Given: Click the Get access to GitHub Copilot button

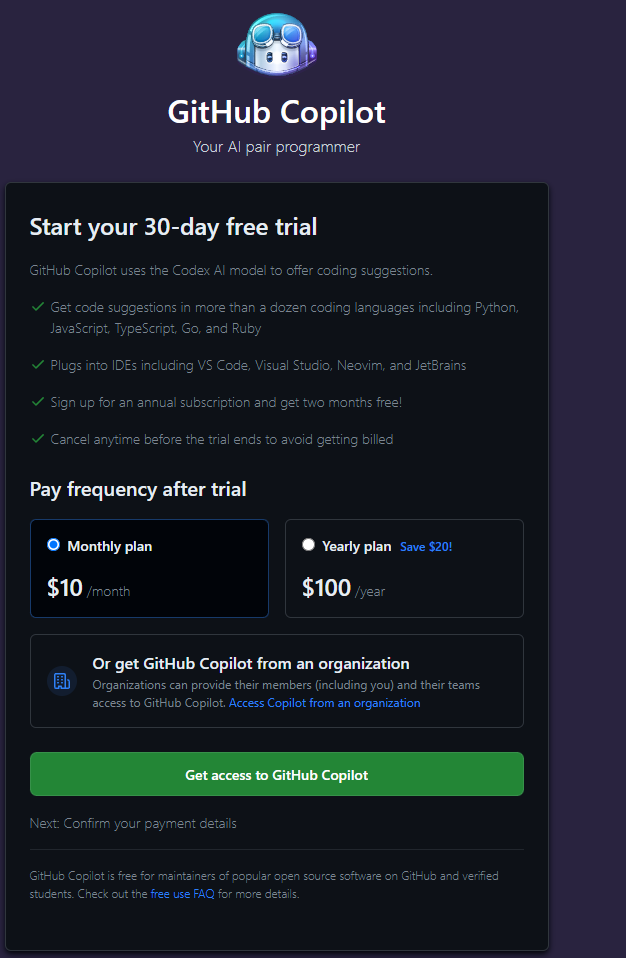Looking at the screenshot, I should click(276, 774).
